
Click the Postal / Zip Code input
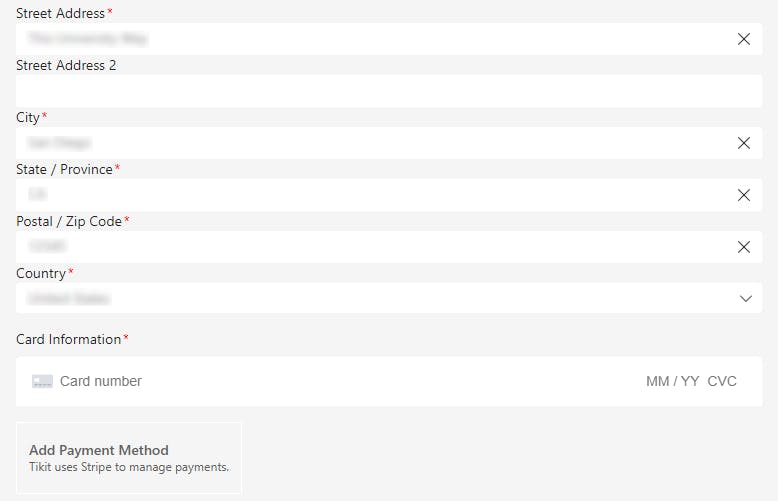click(370, 247)
